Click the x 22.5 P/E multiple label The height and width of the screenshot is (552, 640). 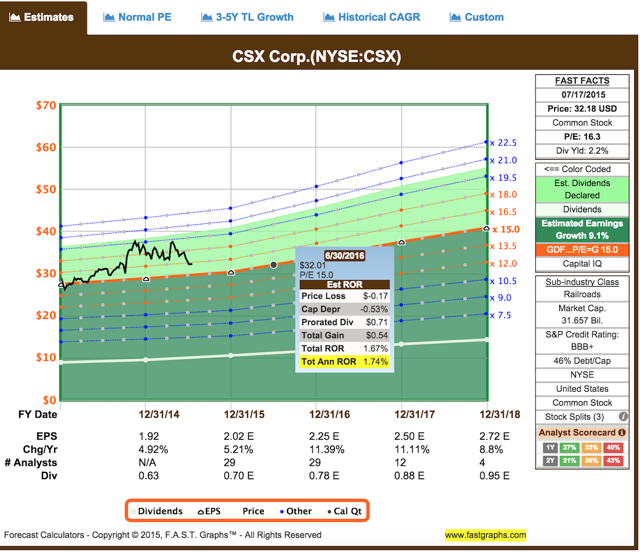503,143
